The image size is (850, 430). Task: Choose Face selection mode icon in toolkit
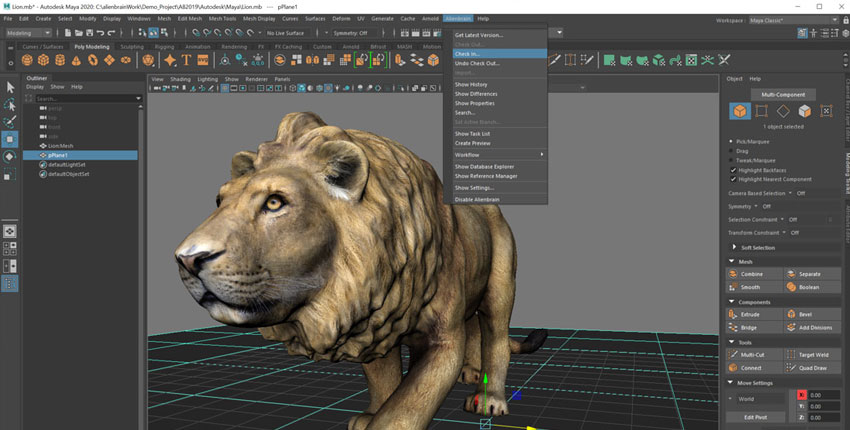pos(804,111)
